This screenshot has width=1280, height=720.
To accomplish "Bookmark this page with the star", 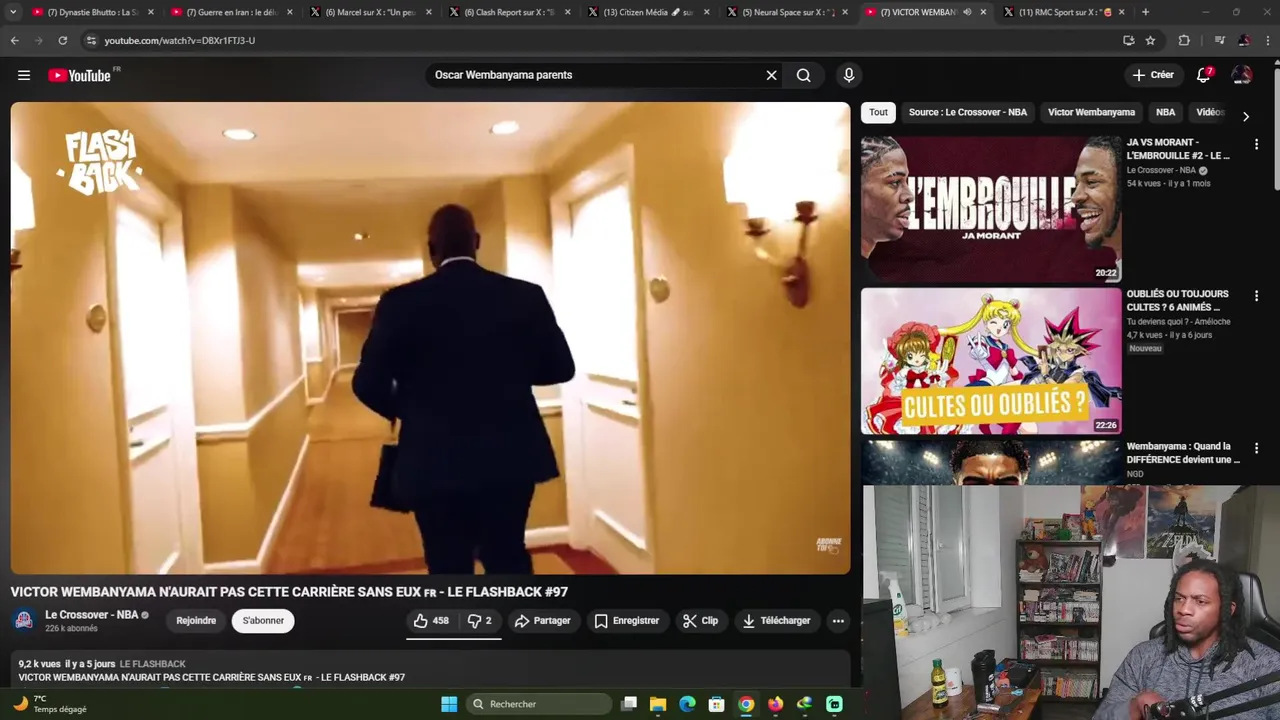I will coord(1150,40).
